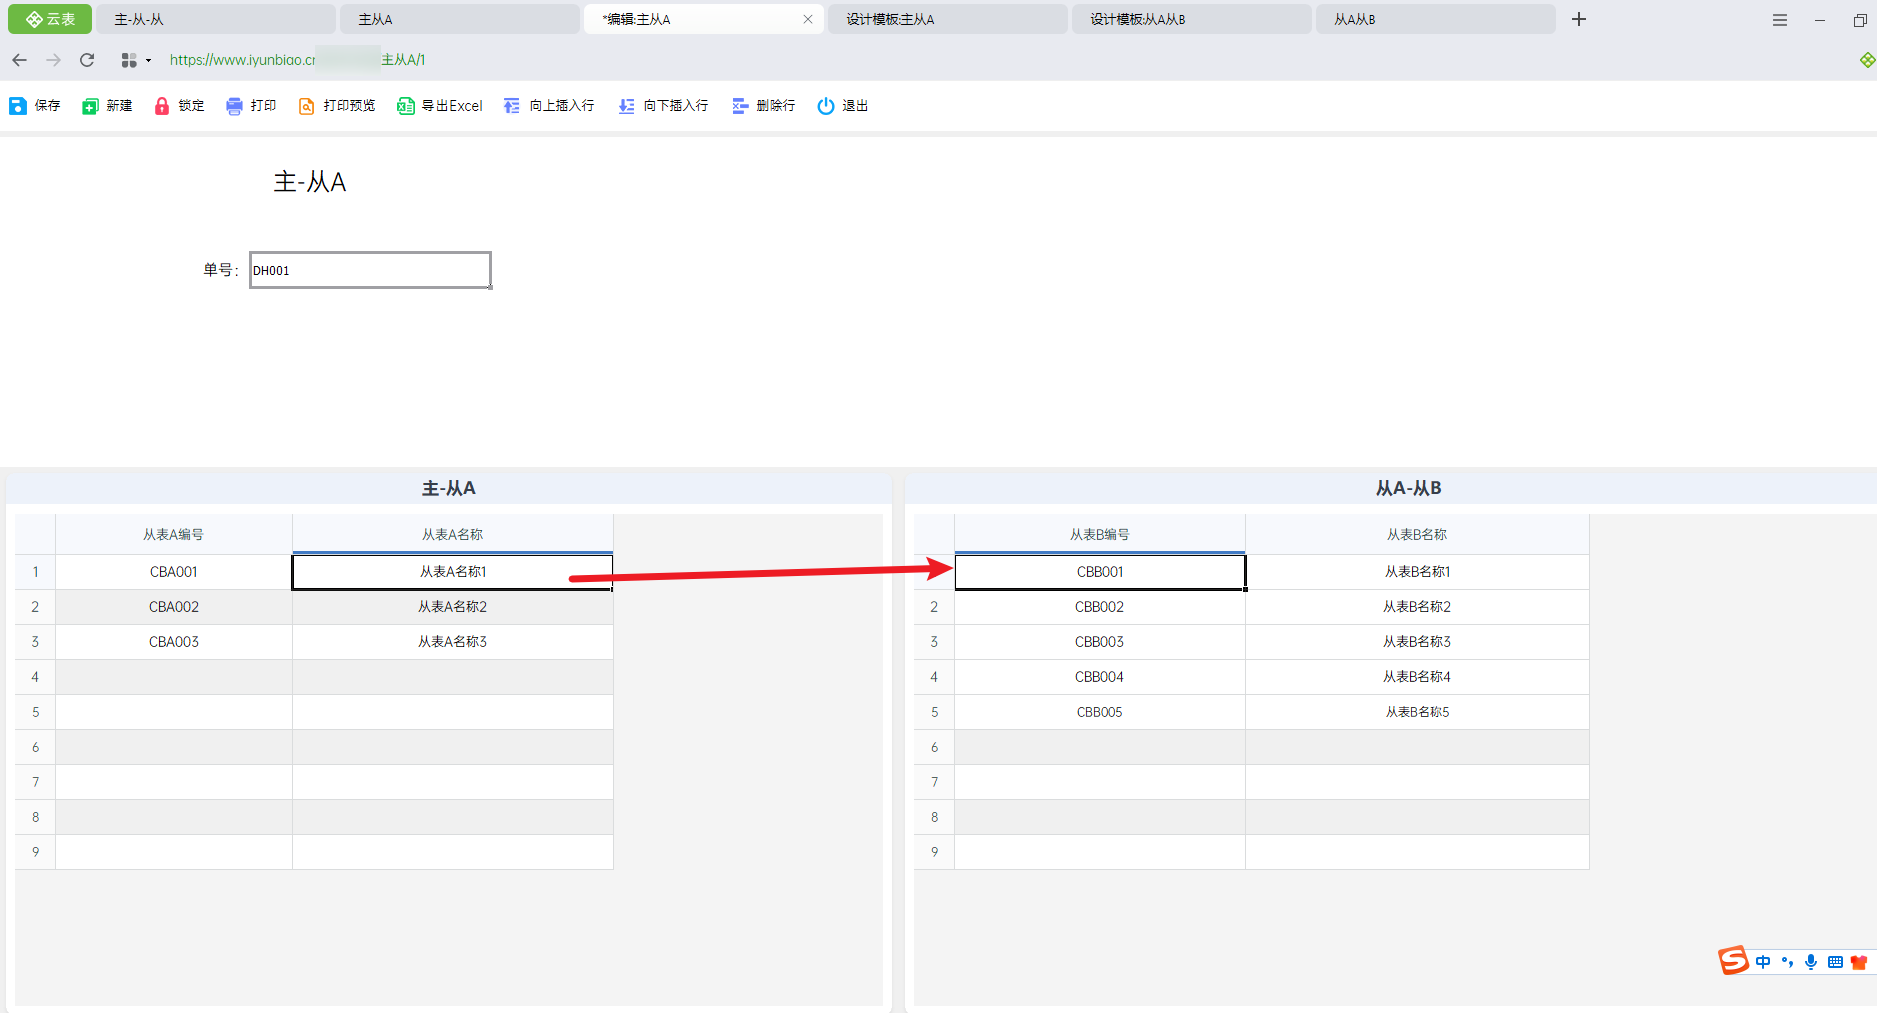Select cell 从表A名称3
This screenshot has height=1013, width=1877.
click(453, 642)
